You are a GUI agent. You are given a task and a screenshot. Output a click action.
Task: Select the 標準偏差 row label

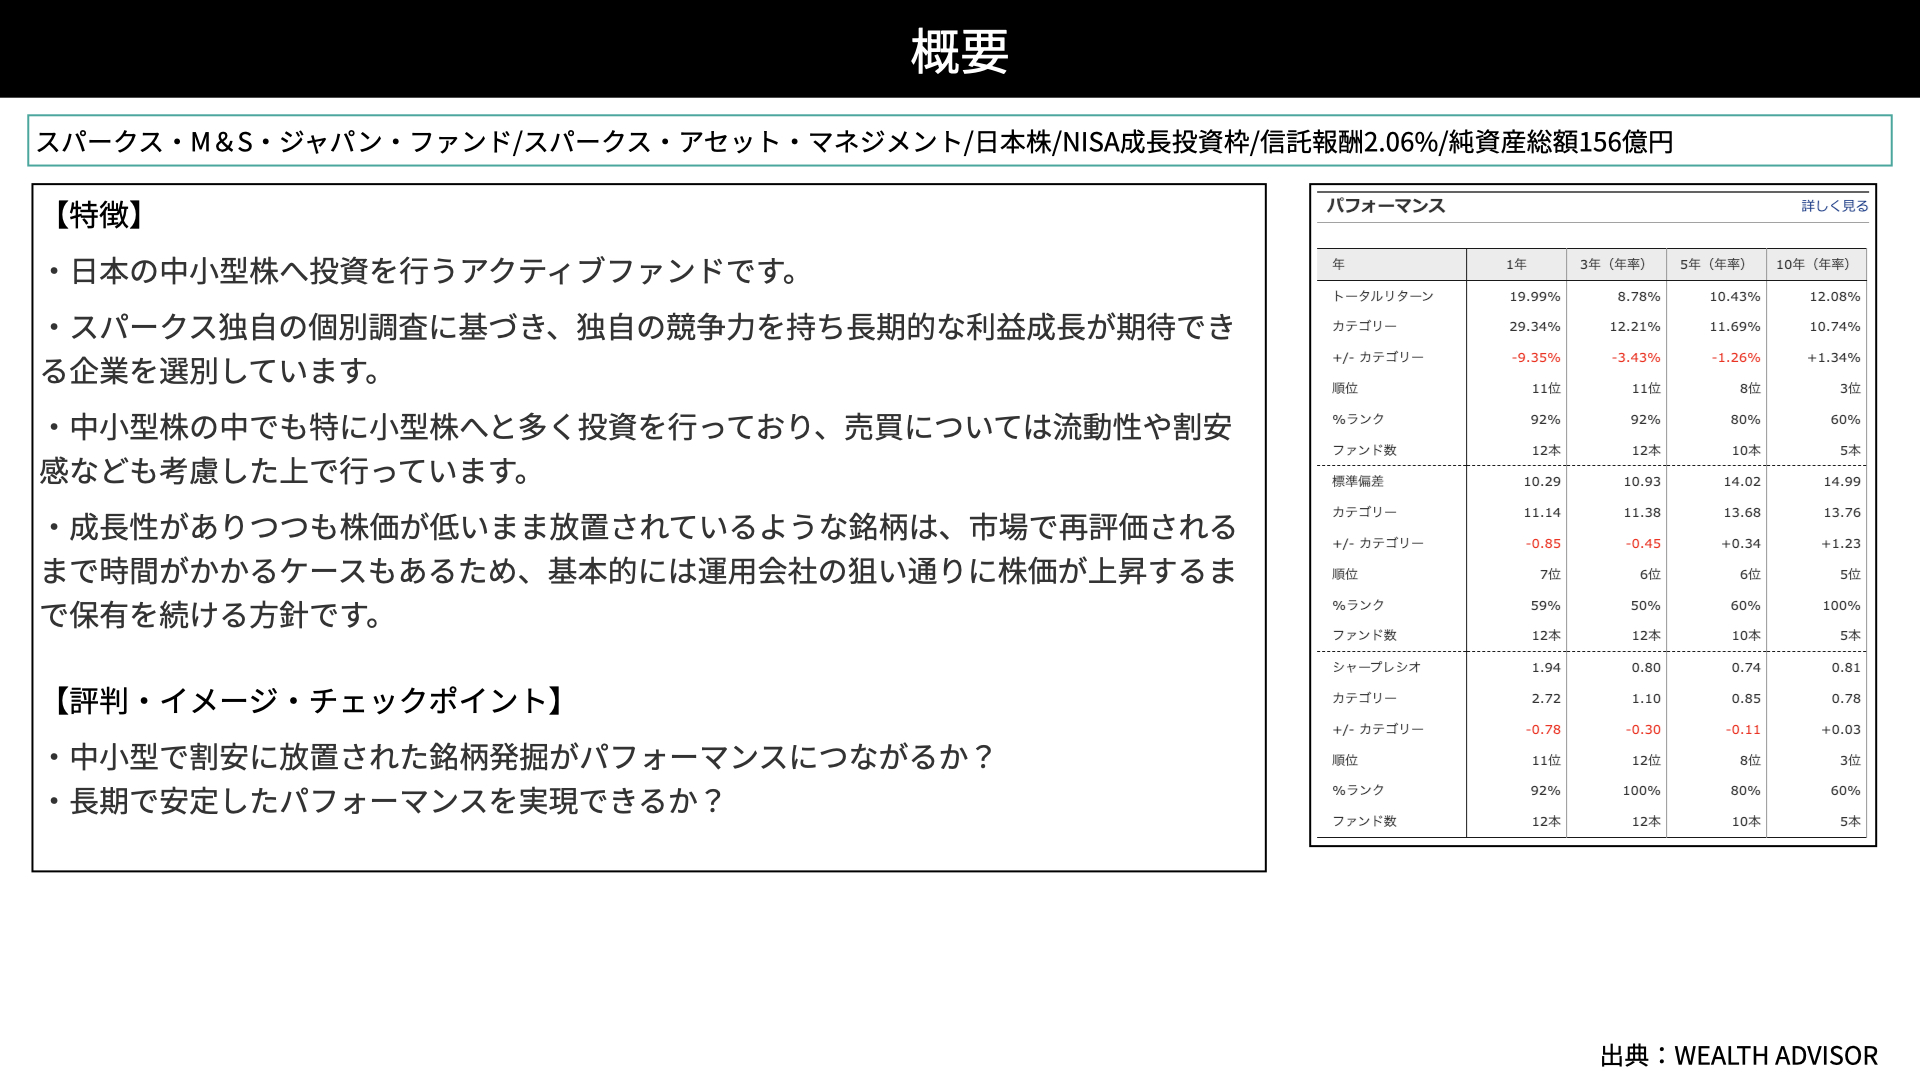[1357, 481]
